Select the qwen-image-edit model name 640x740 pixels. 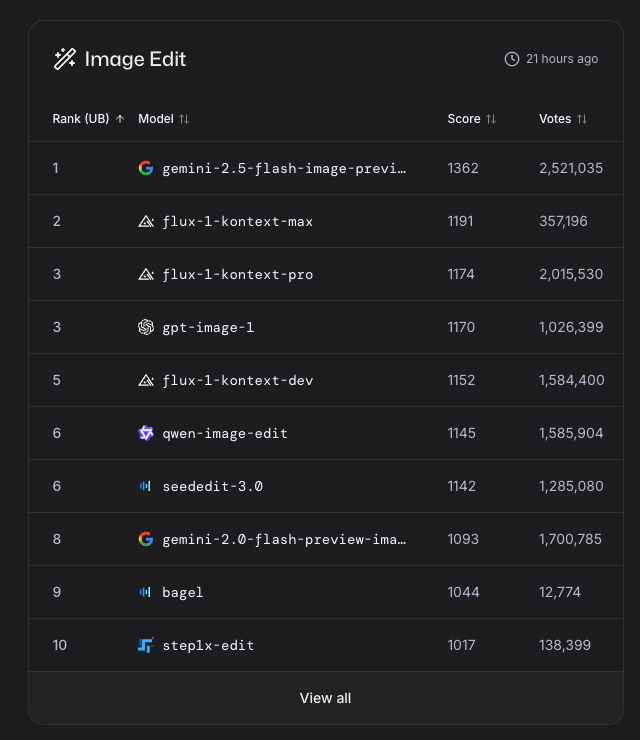[225, 433]
